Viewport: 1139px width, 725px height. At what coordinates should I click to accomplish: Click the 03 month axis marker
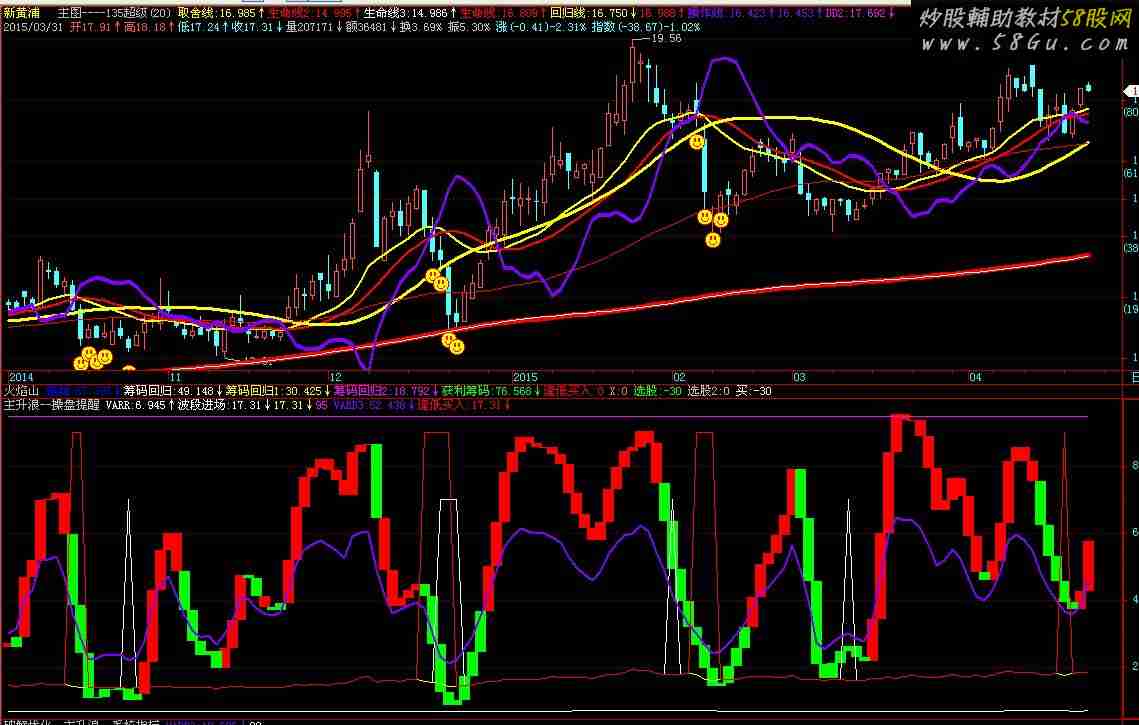(799, 377)
